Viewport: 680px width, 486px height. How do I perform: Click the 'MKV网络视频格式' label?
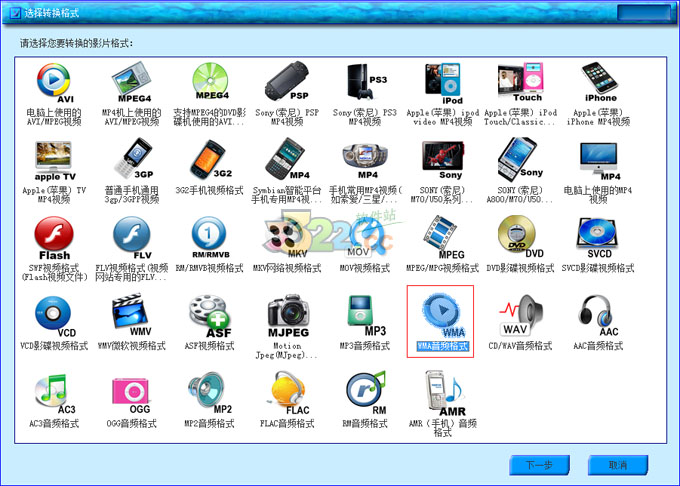(x=287, y=268)
